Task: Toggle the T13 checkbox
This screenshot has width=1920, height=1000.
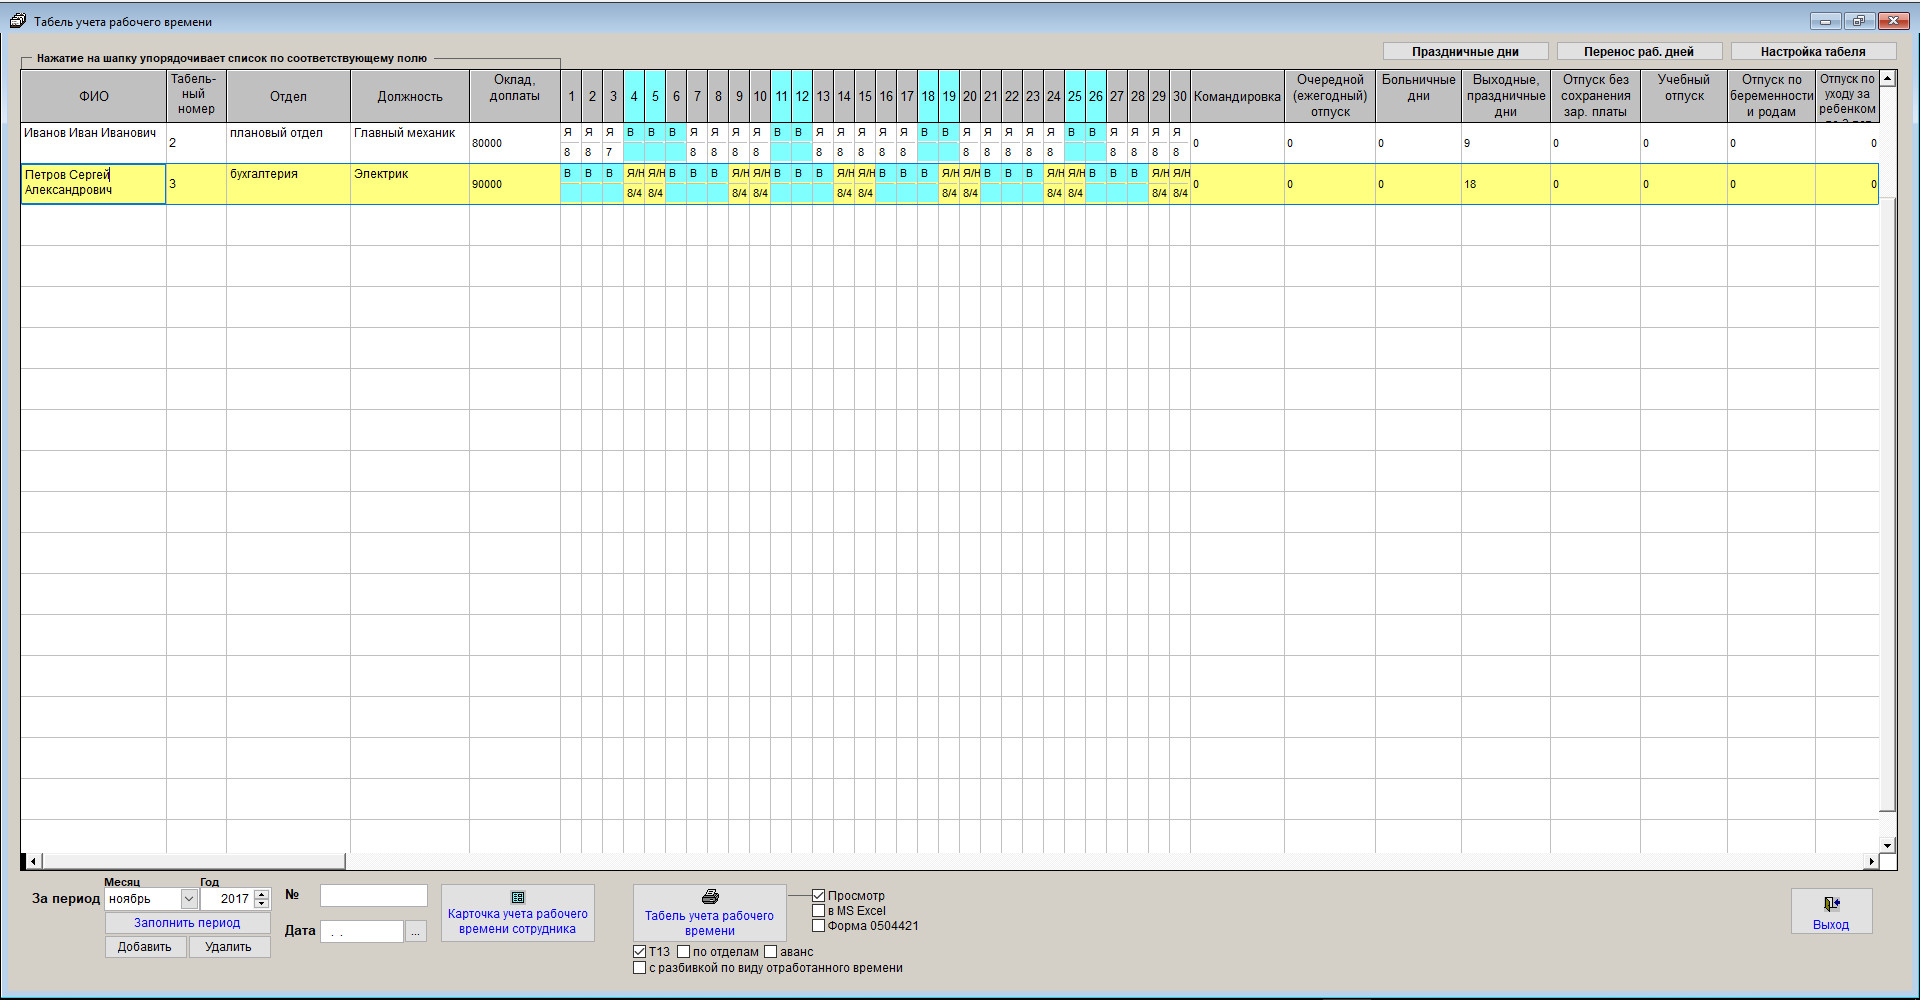Action: (640, 952)
